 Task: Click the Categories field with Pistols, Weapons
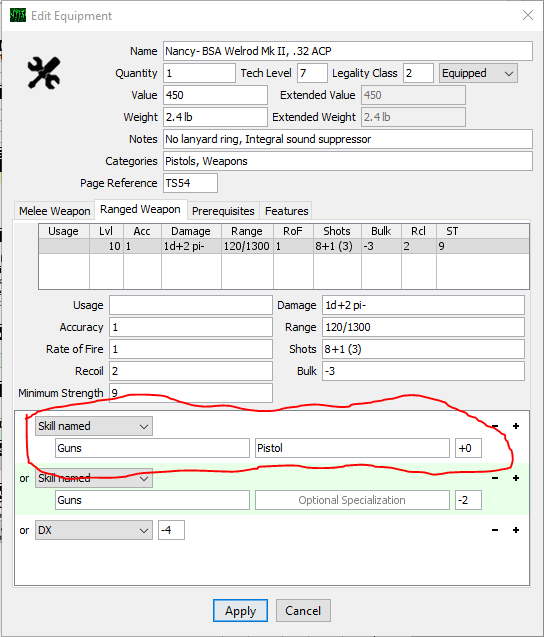(x=348, y=161)
